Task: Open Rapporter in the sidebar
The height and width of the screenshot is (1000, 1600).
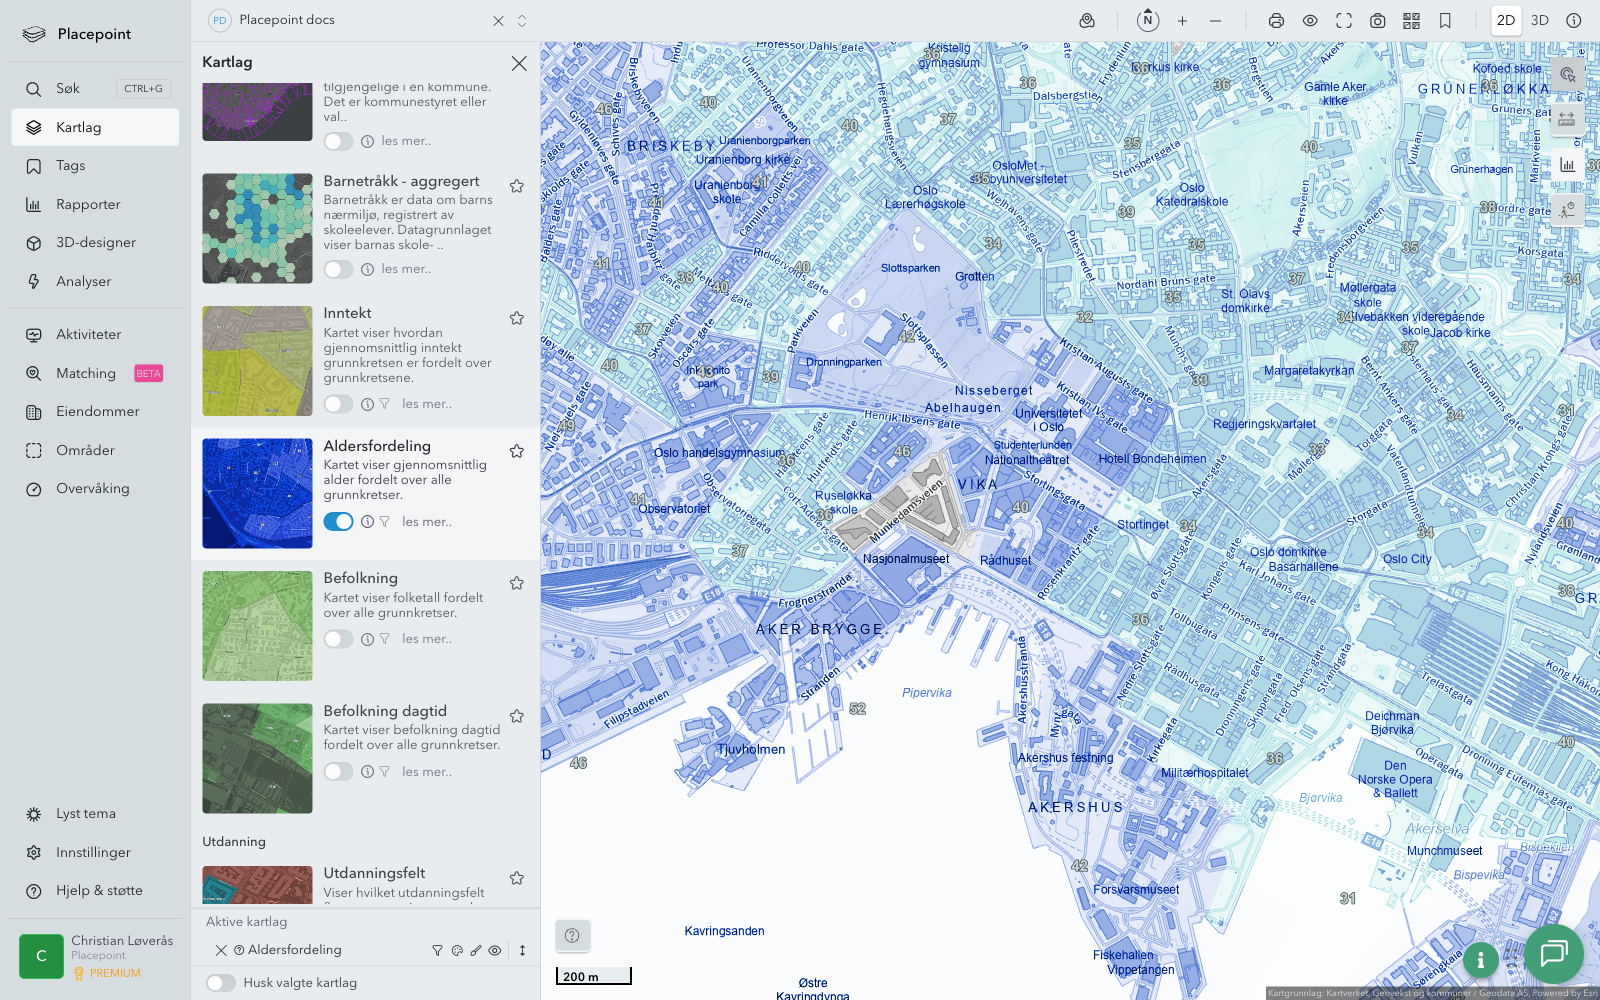Action: pos(88,205)
